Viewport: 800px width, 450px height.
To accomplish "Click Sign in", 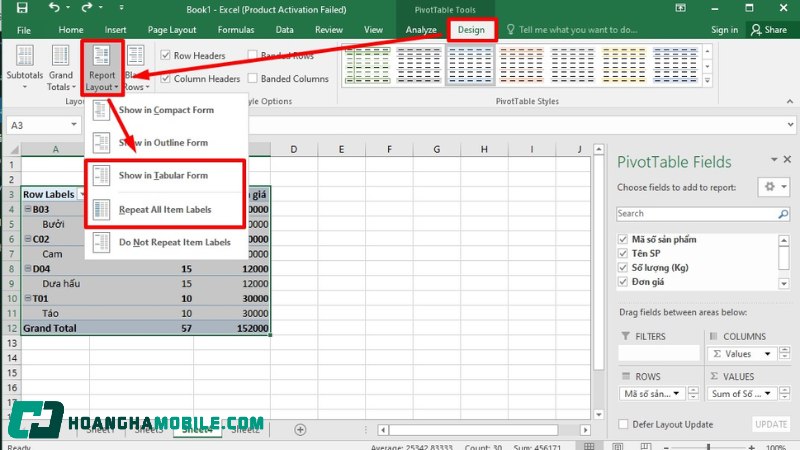I will [x=724, y=30].
